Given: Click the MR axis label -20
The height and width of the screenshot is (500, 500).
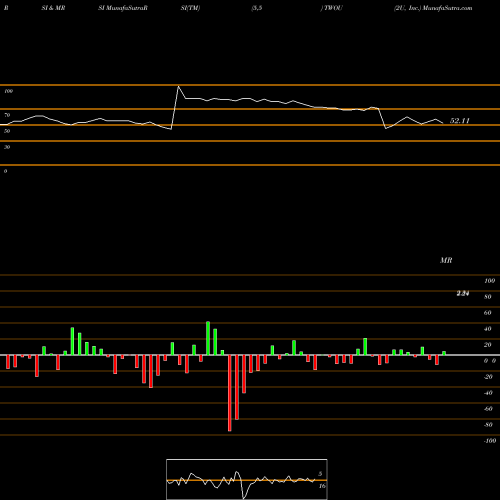Looking at the screenshot, I should [x=488, y=377].
